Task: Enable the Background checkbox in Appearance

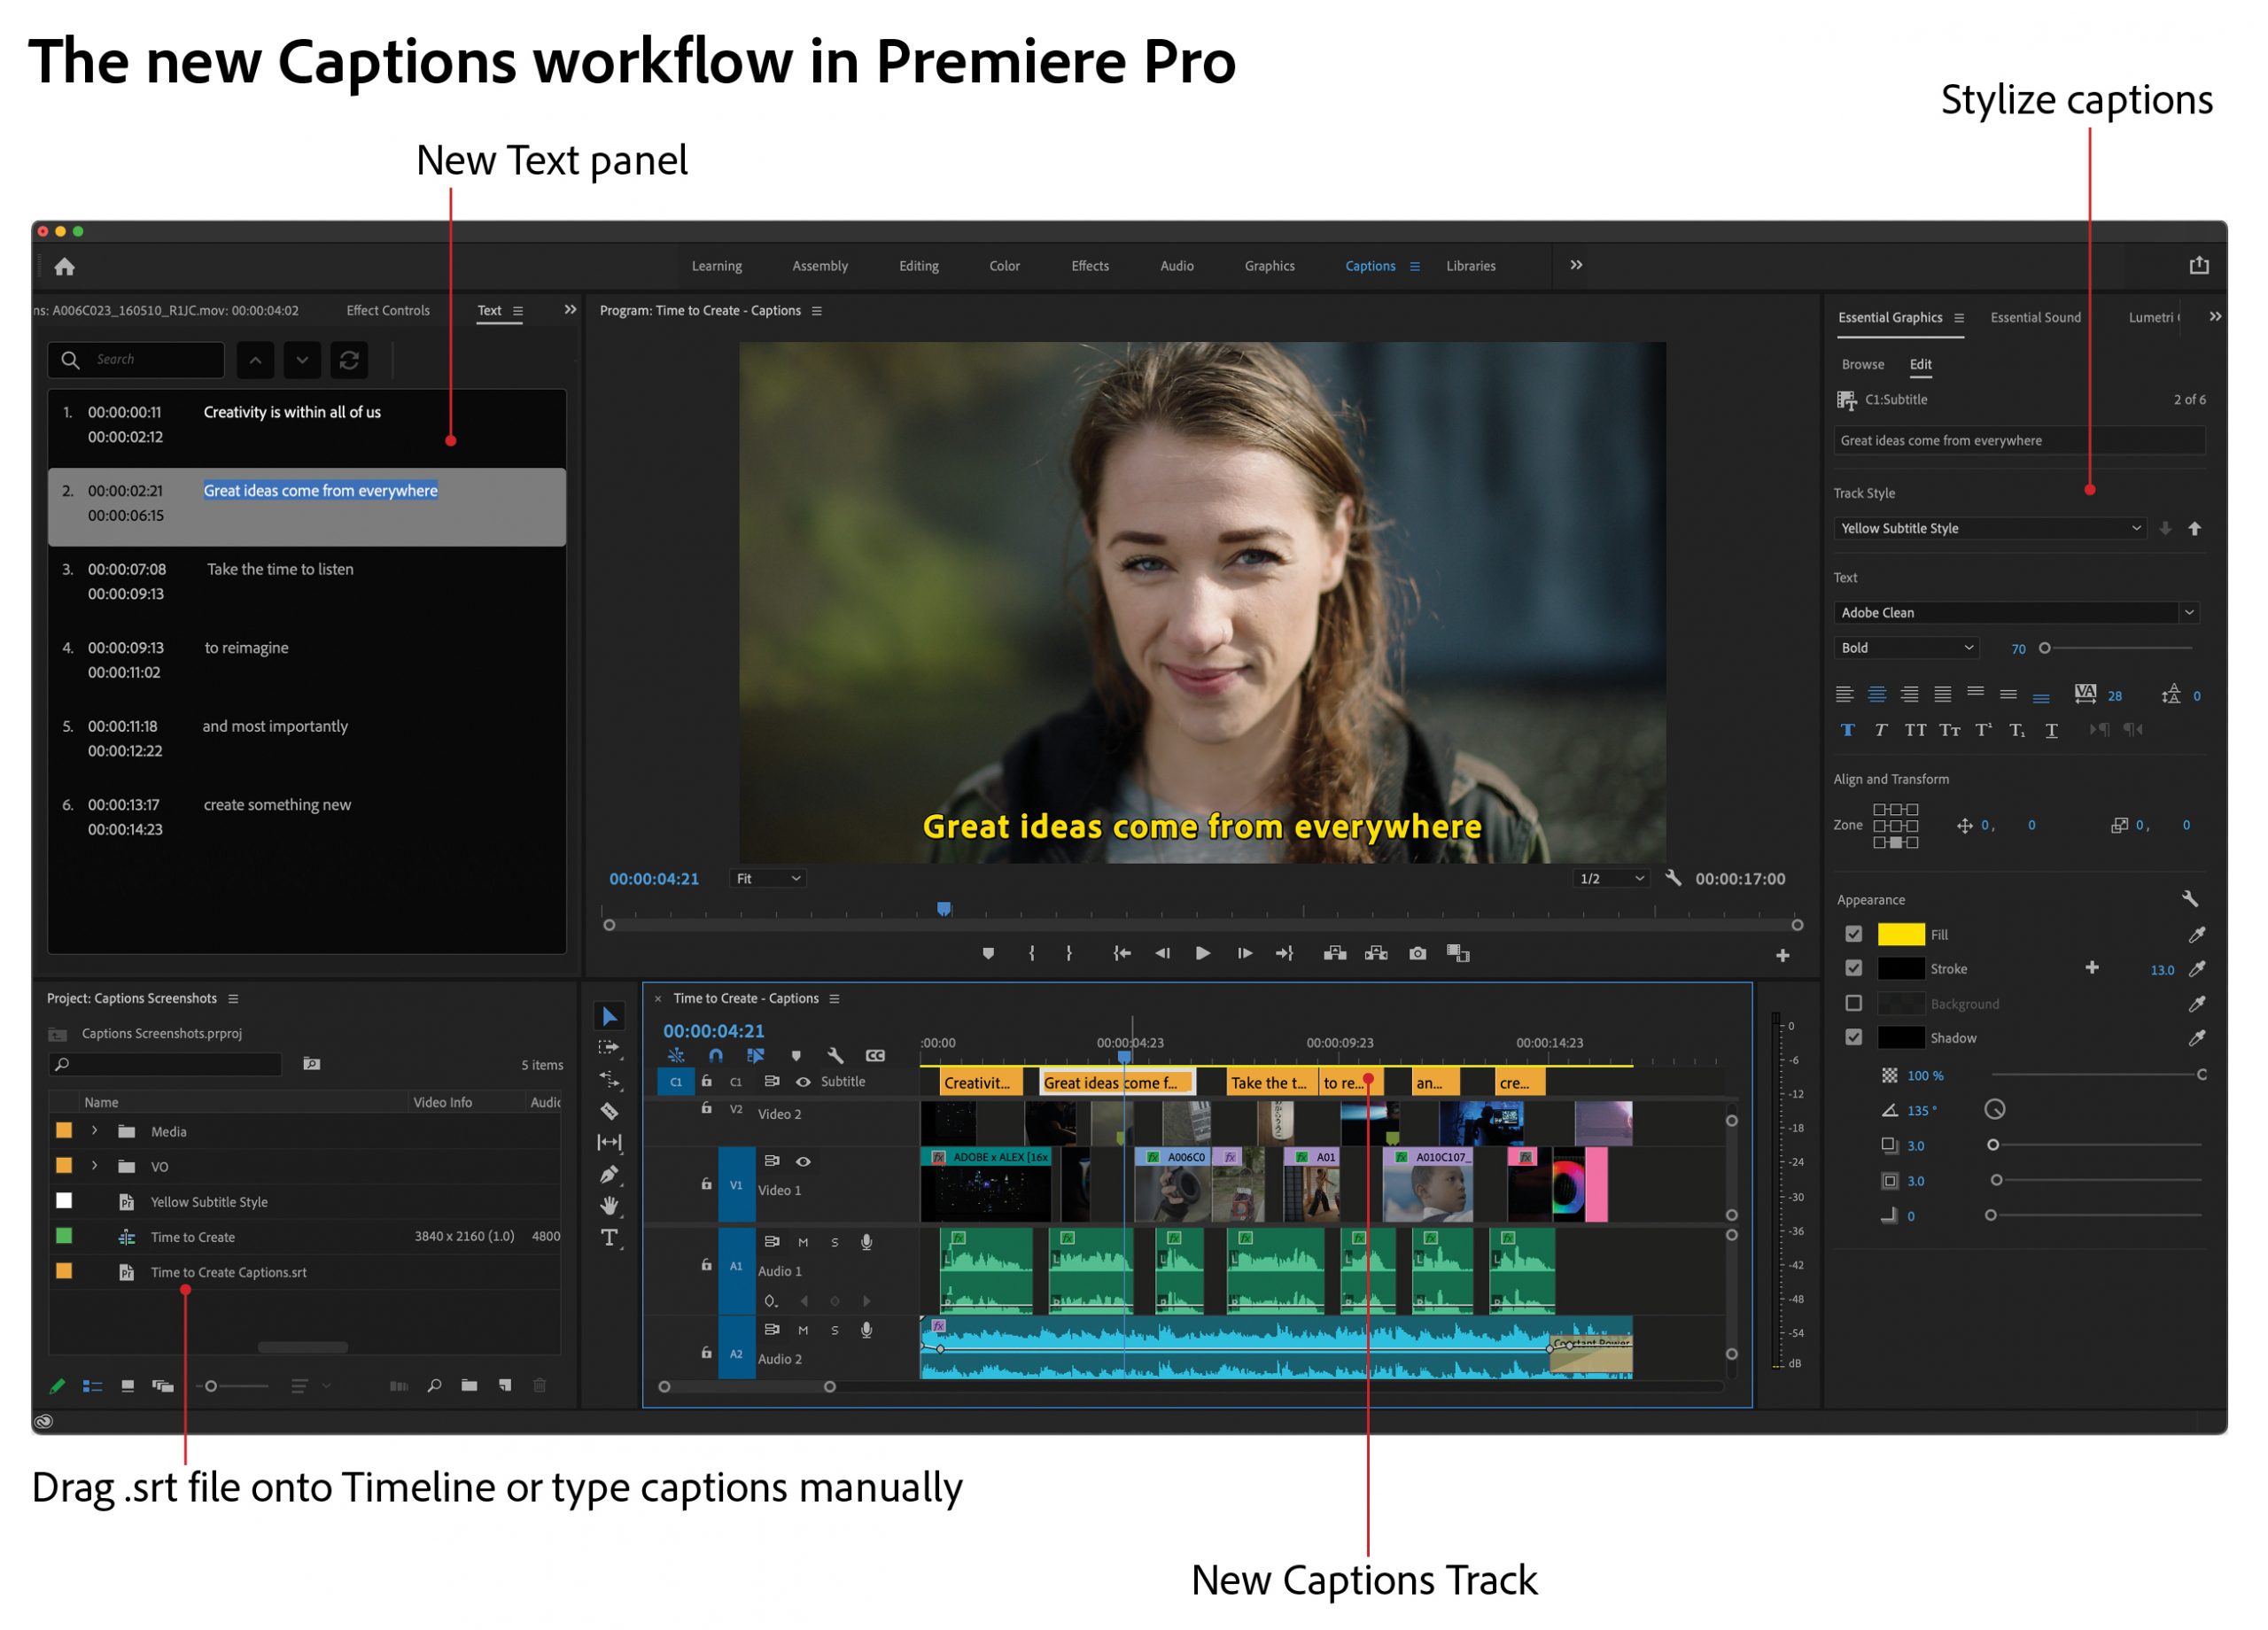Action: click(1854, 1003)
